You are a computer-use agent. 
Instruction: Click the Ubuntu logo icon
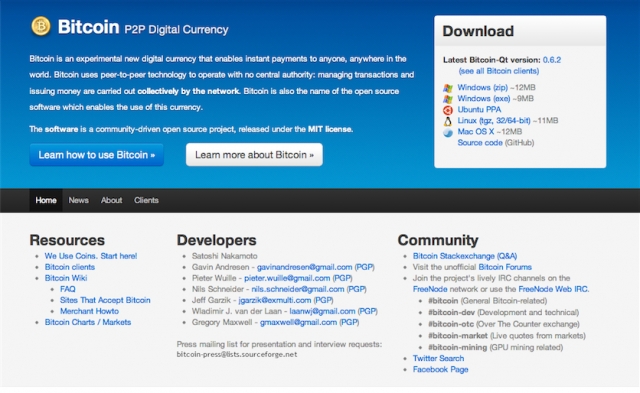(448, 110)
